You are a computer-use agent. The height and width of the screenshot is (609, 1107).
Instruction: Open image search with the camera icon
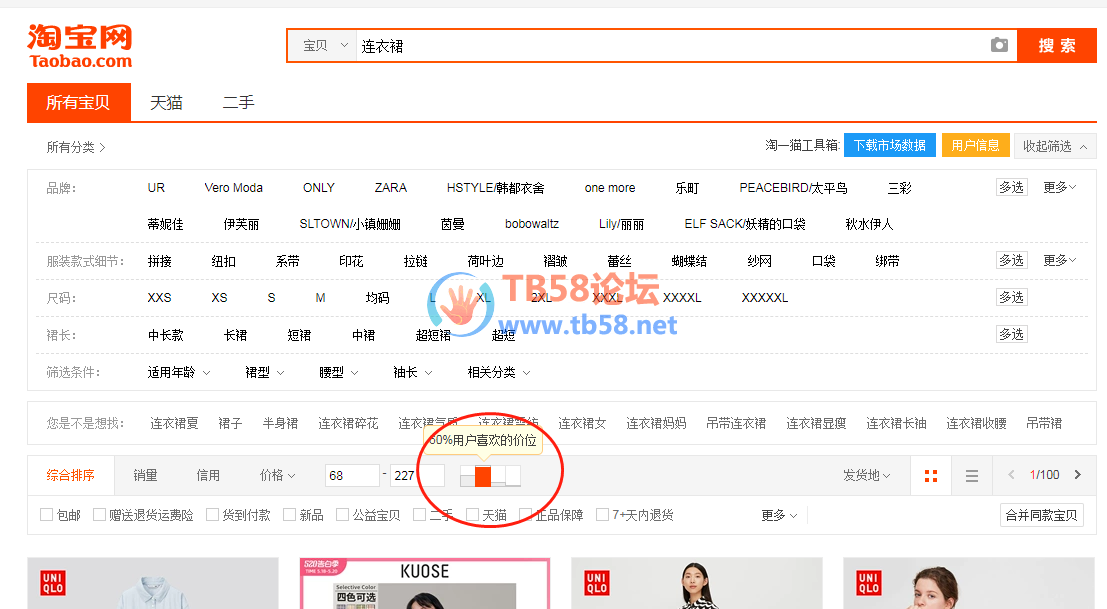point(999,45)
